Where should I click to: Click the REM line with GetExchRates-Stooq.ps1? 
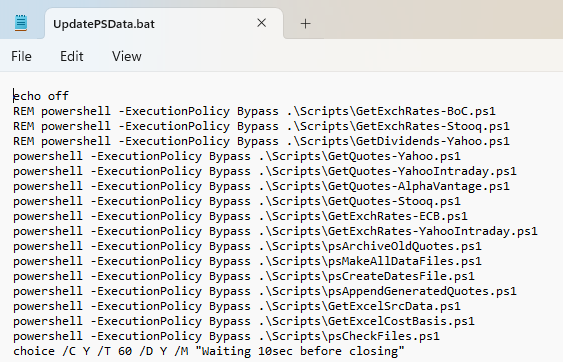pyautogui.click(x=261, y=126)
